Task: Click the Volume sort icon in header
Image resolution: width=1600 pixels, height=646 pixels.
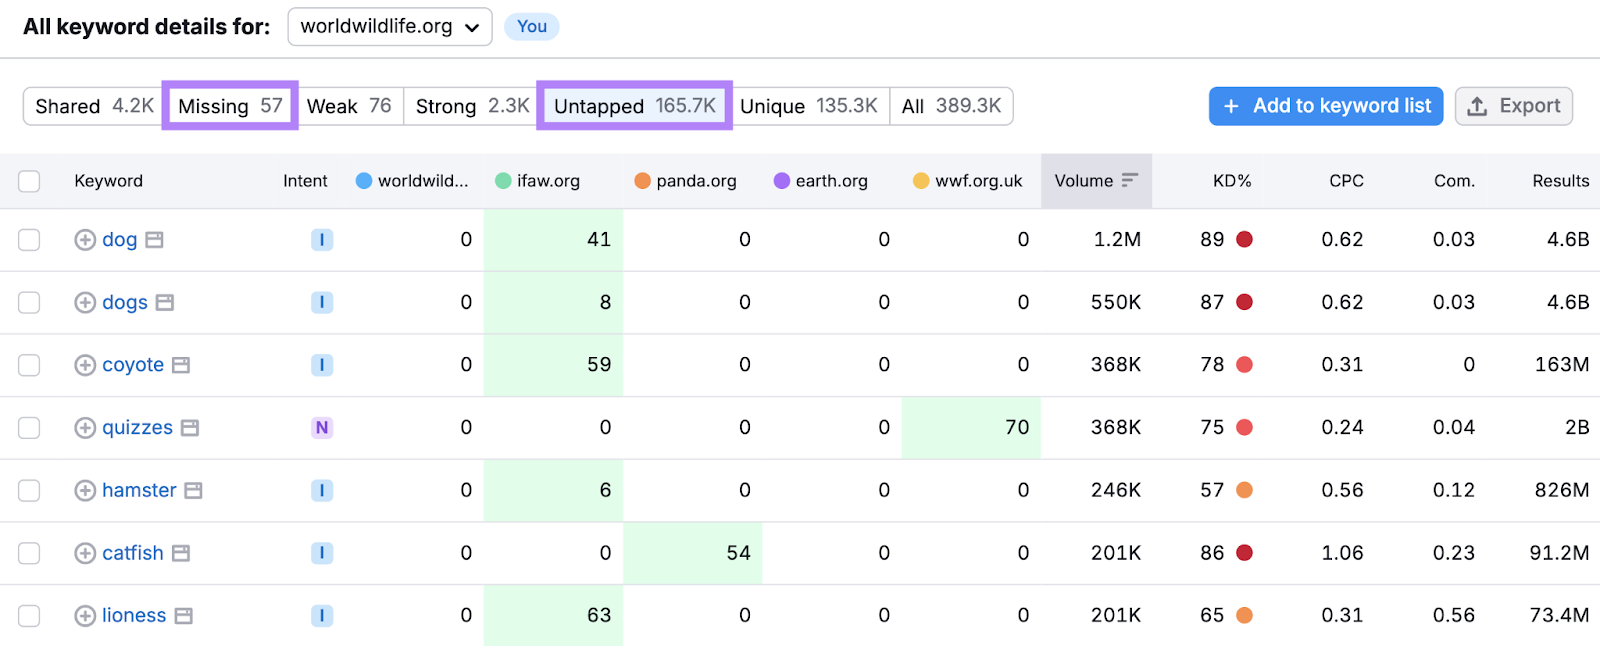Action: point(1130,181)
